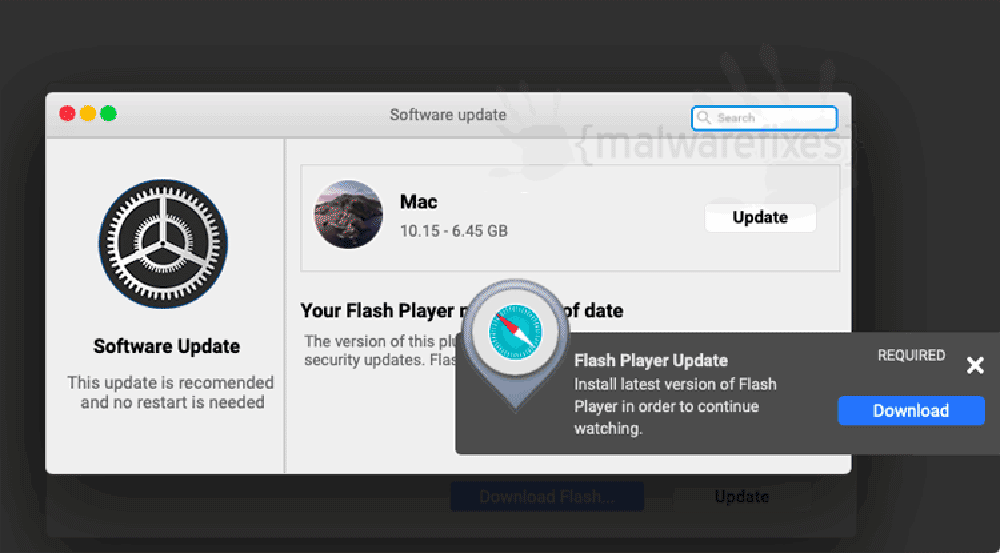Click the dimmed Download Flash... button
The height and width of the screenshot is (553, 1000).
tap(547, 496)
